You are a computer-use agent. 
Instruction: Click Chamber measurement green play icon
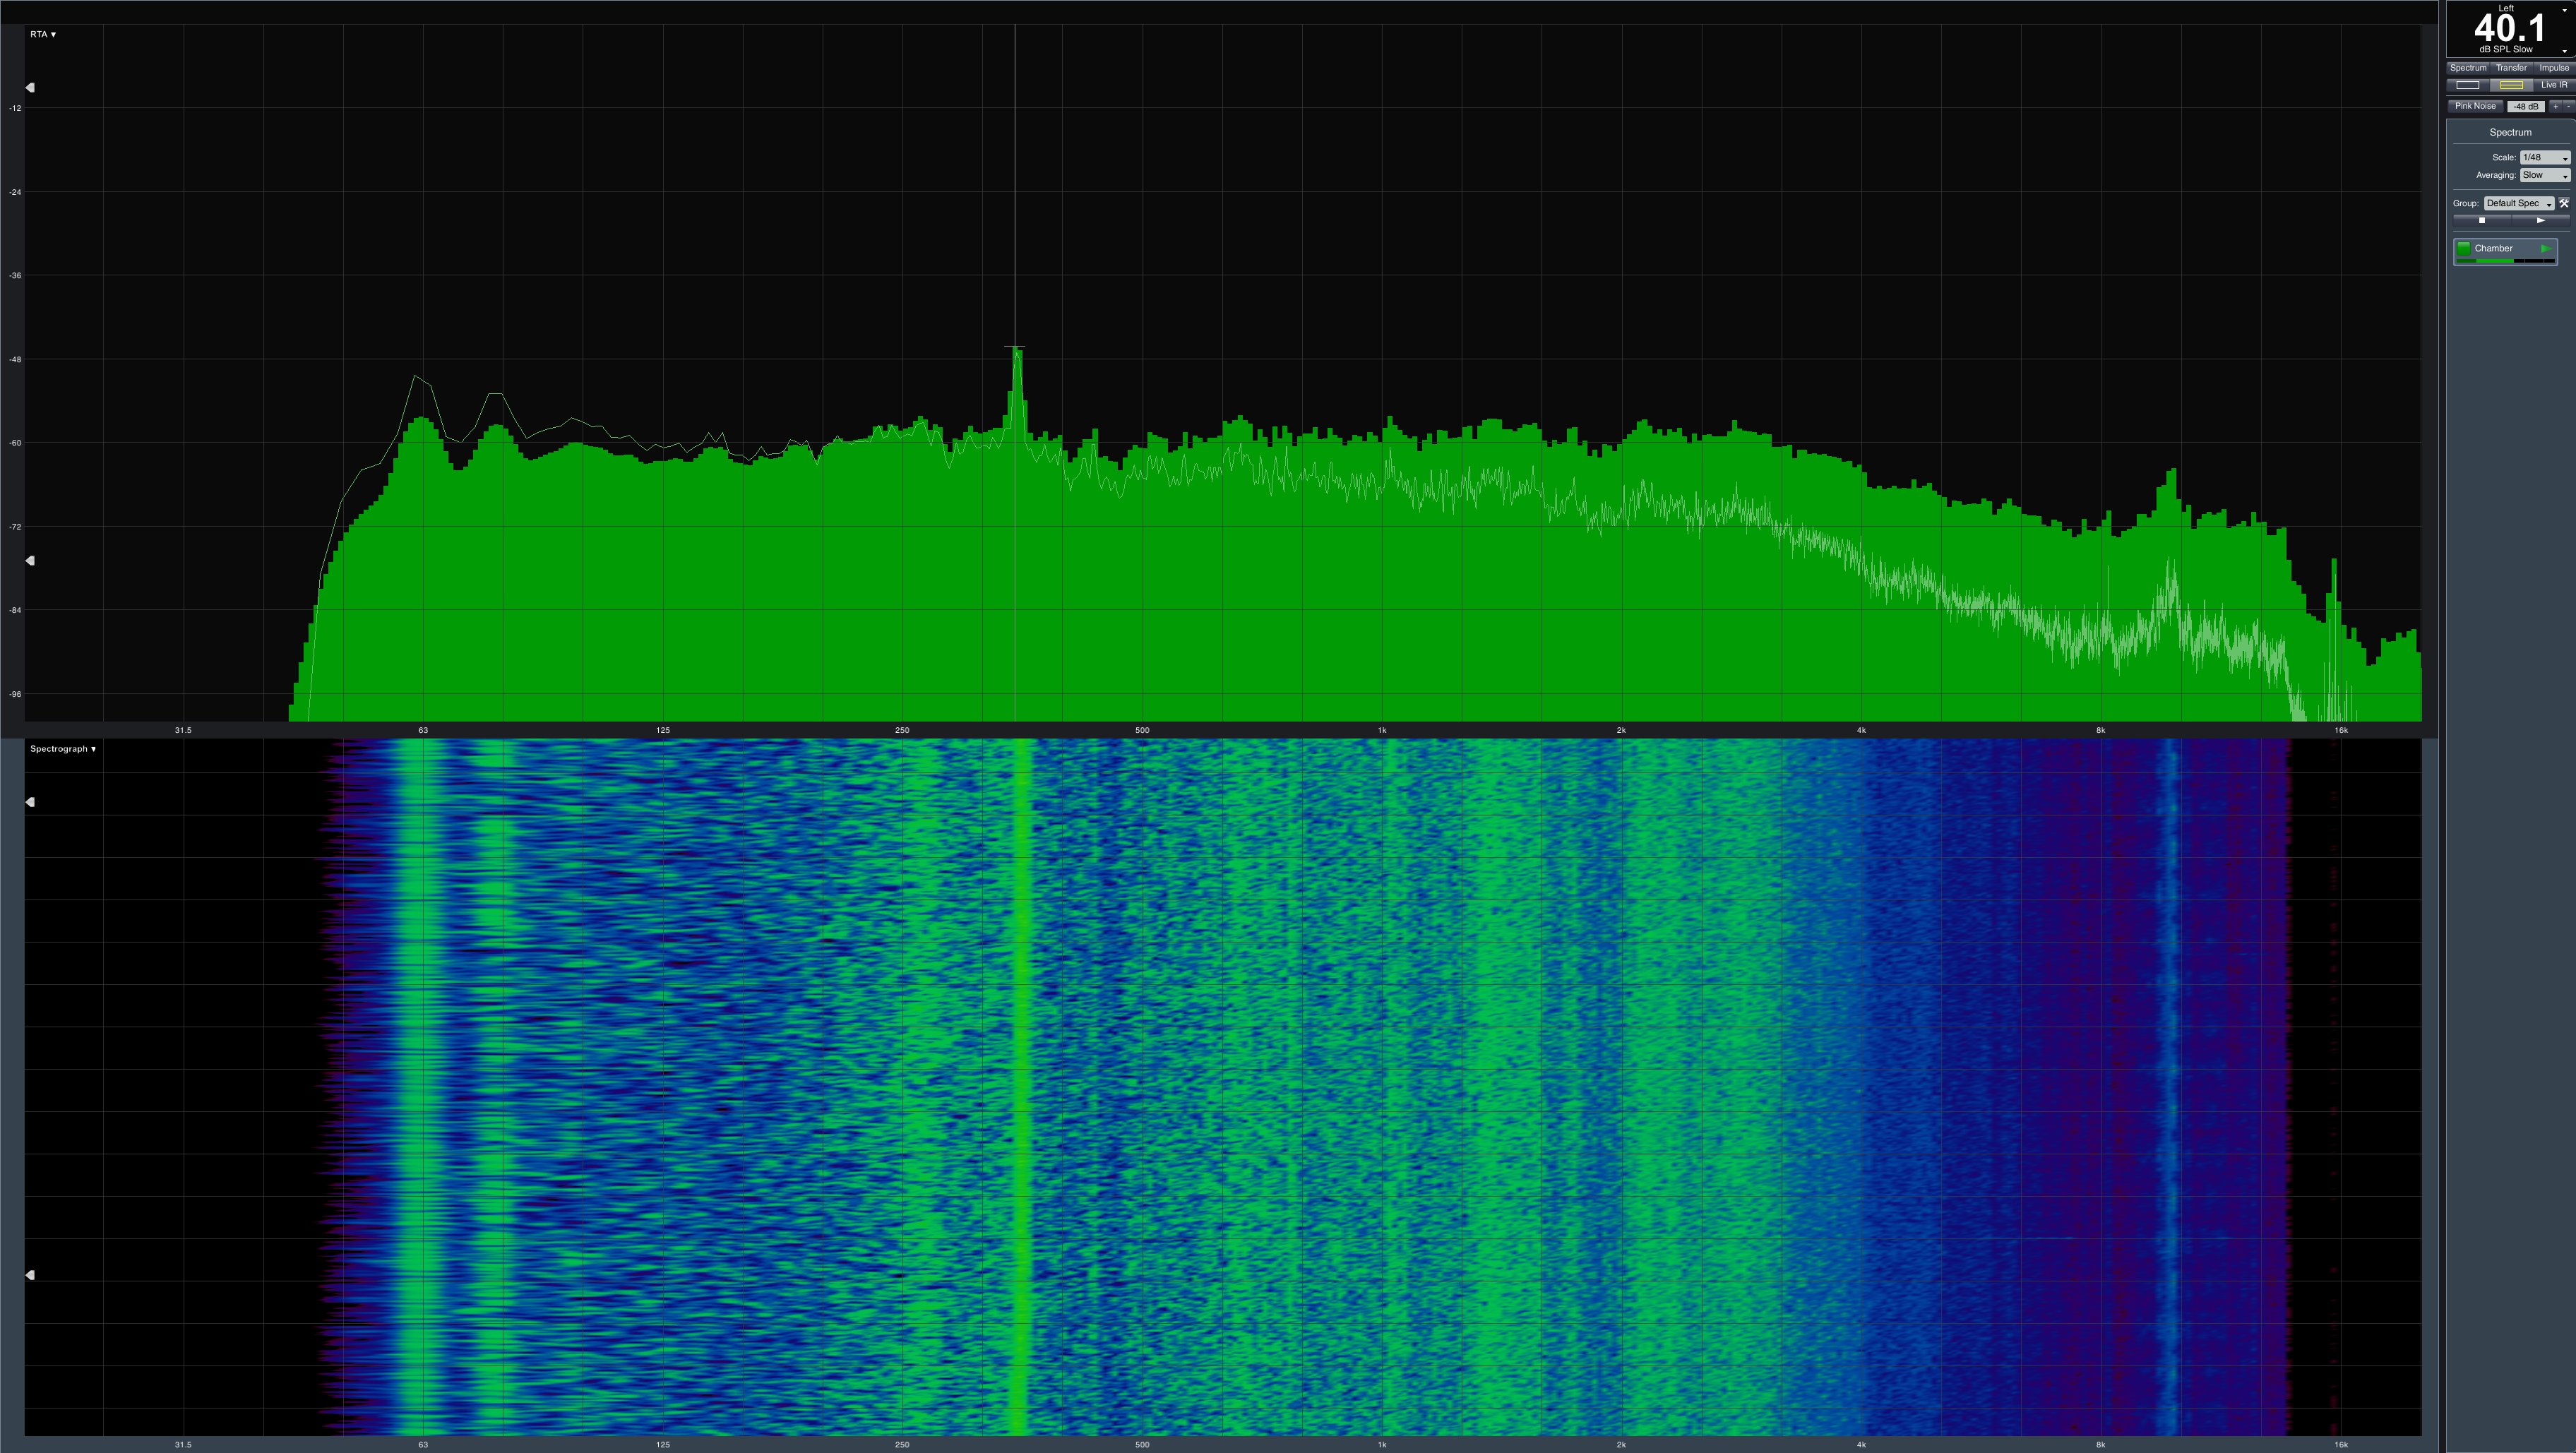pyautogui.click(x=2545, y=248)
